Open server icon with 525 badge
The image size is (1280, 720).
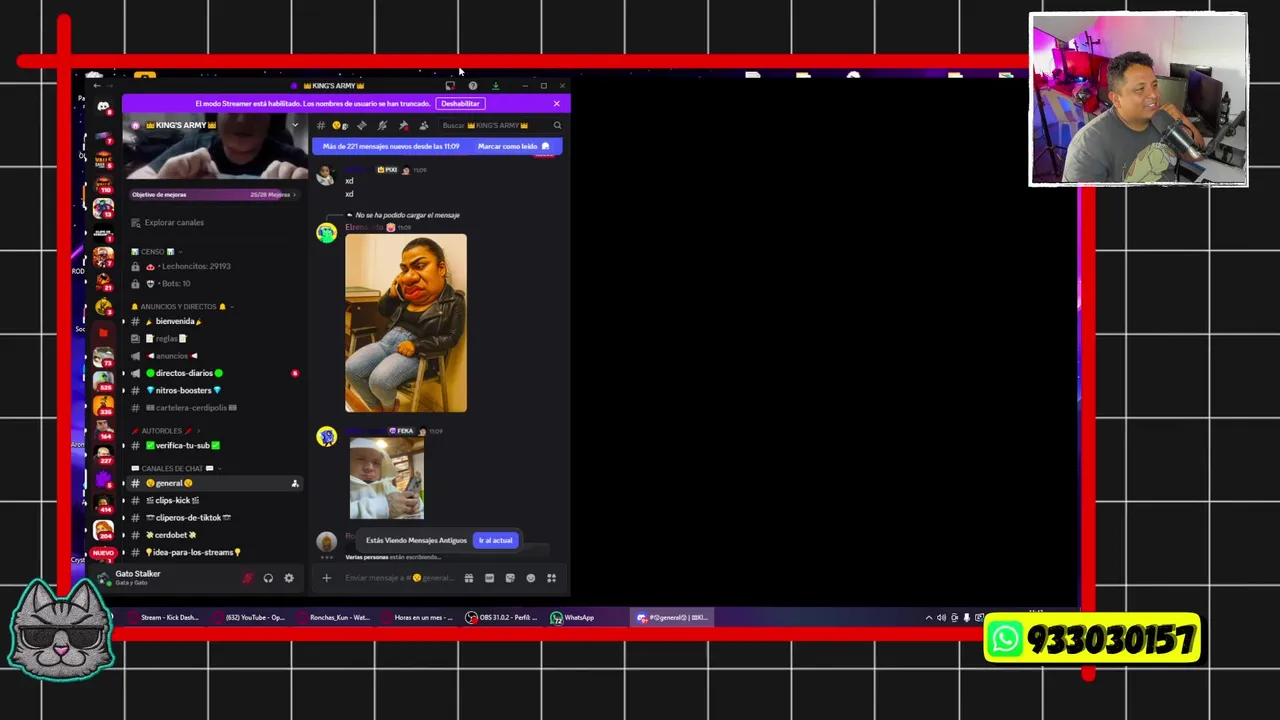(103, 381)
